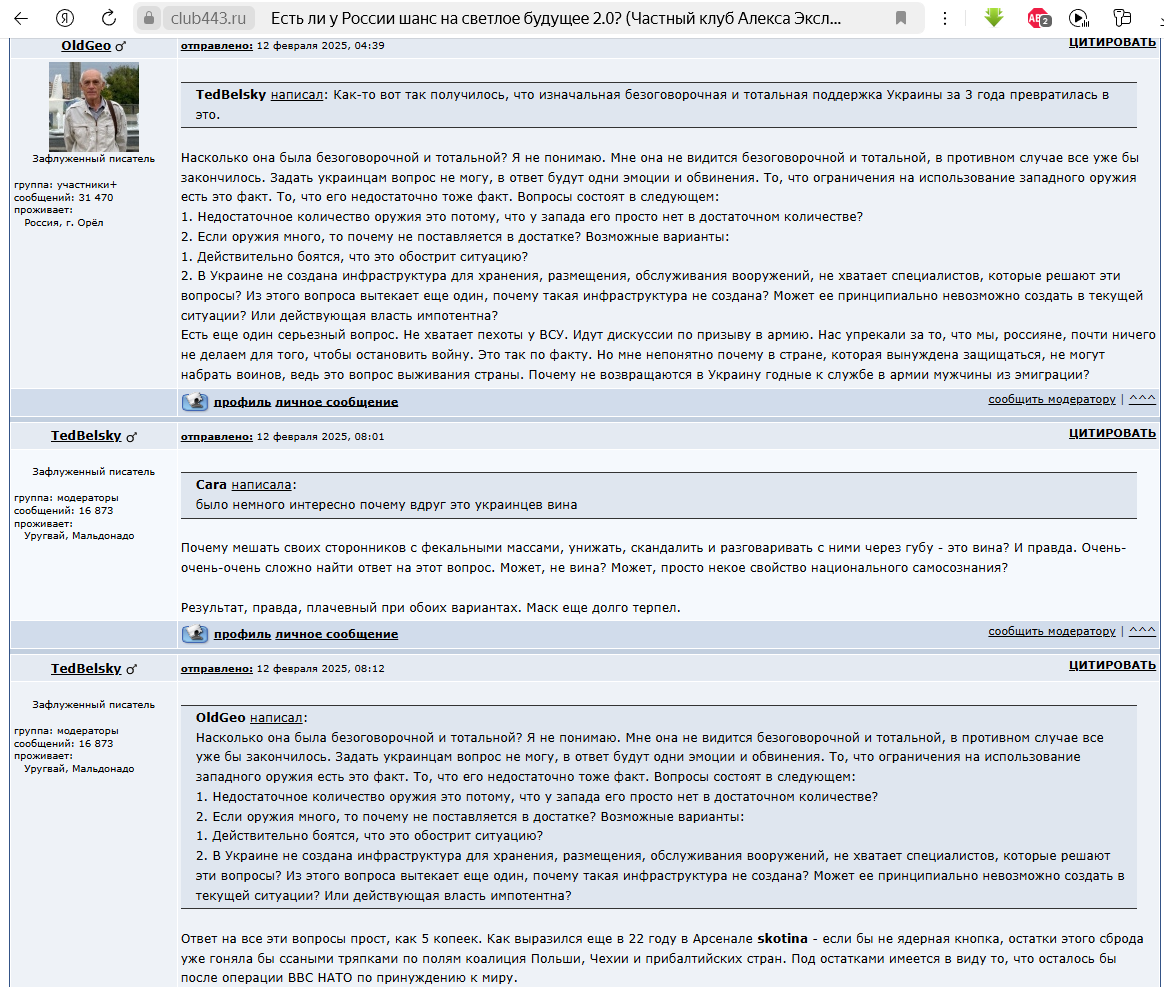The width and height of the screenshot is (1164, 987).
Task: Open the AdBlock extension icon
Action: (1038, 18)
